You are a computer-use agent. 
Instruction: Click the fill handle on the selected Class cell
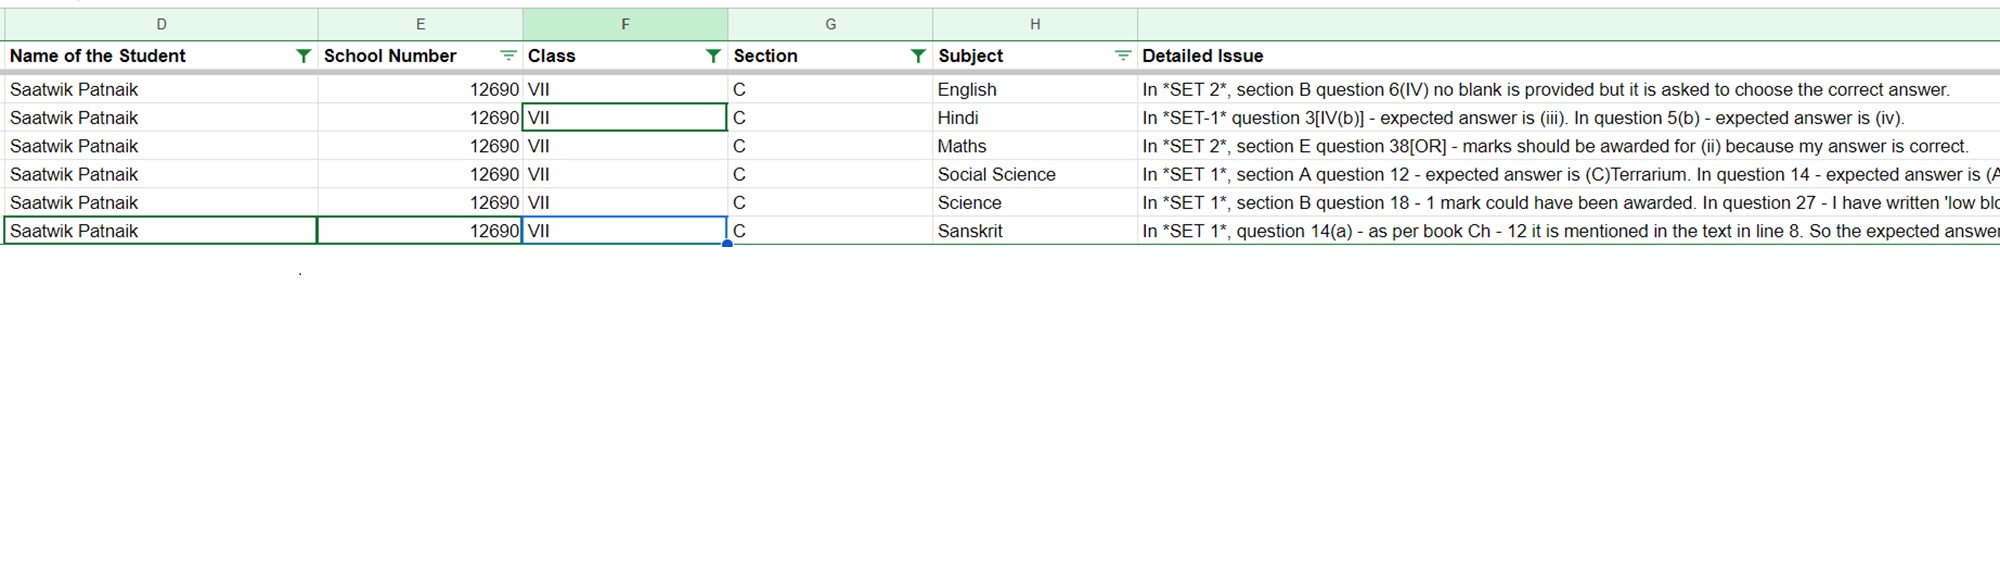(727, 244)
